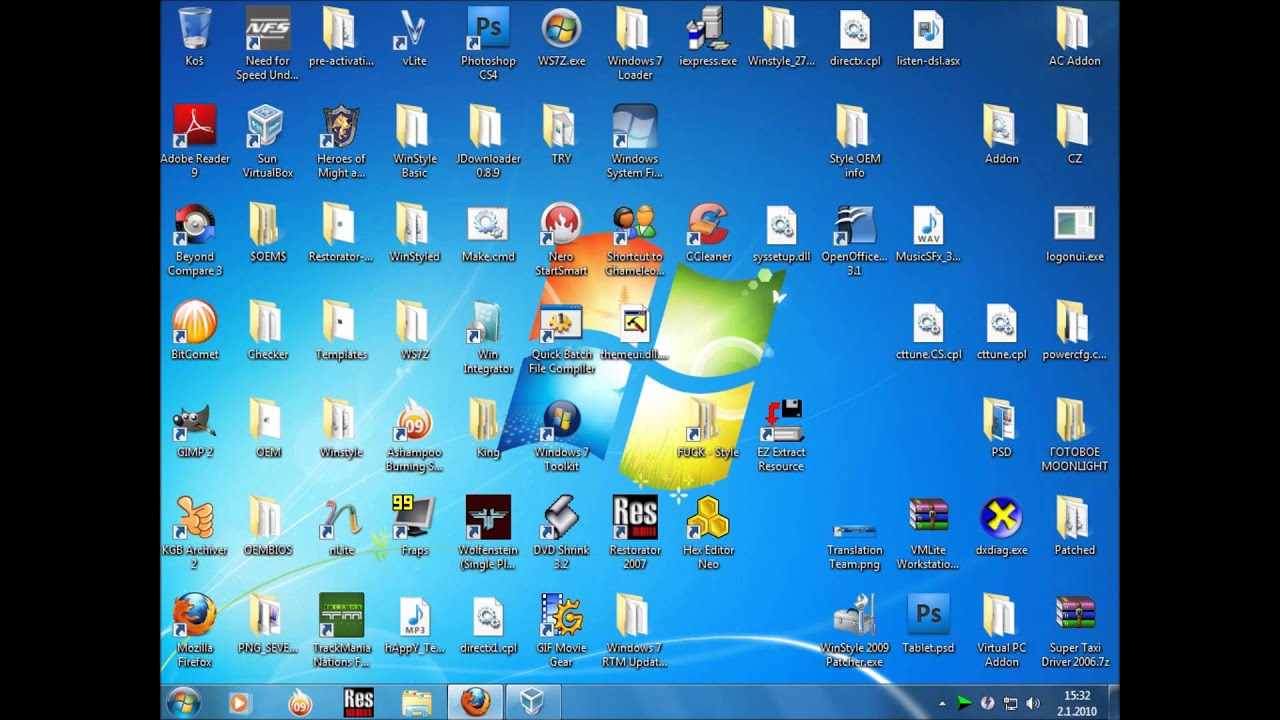
Task: Switch to Restorator in the taskbar
Action: coord(359,703)
